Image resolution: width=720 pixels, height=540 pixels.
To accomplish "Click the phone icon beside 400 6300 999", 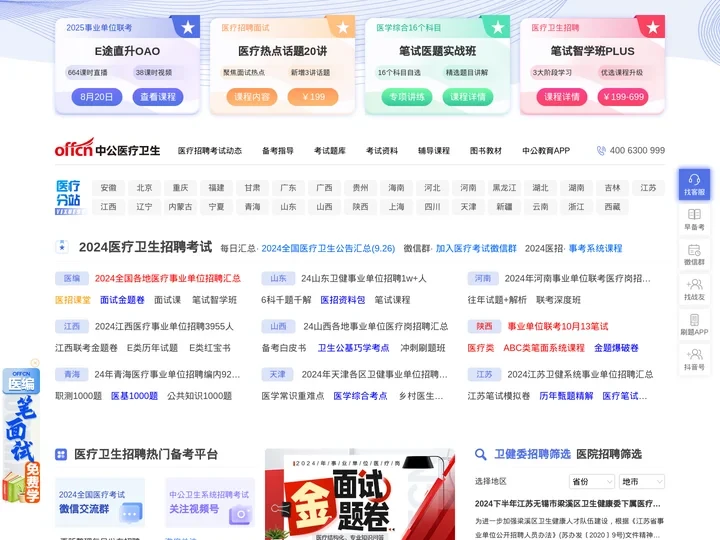I will 601,151.
